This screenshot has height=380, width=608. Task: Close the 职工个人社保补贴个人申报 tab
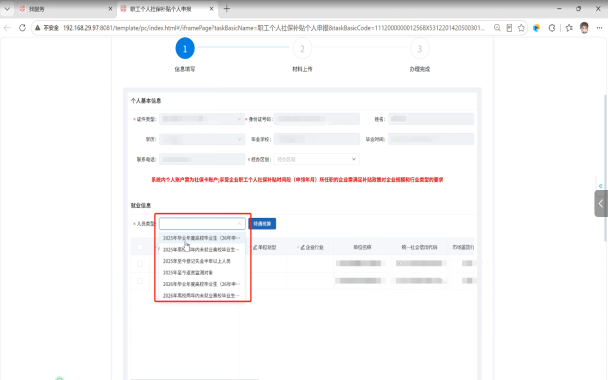(211, 9)
